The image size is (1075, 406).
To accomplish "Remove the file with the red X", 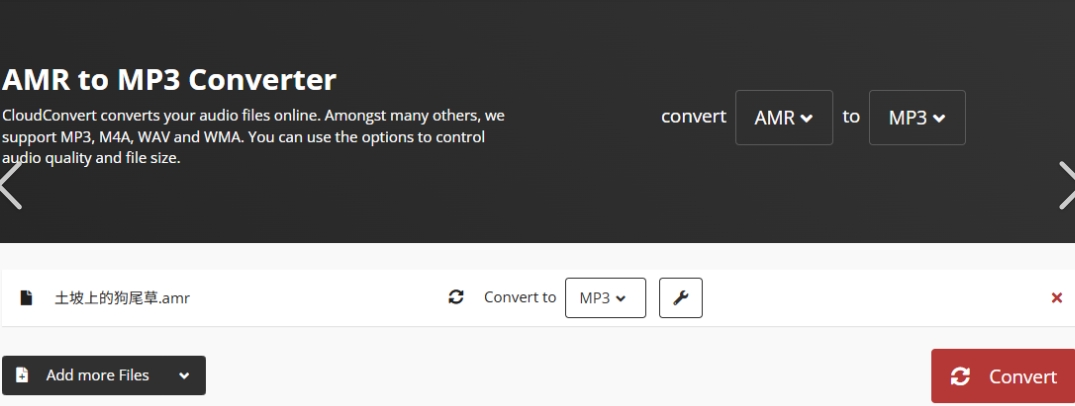I will coord(1056,298).
